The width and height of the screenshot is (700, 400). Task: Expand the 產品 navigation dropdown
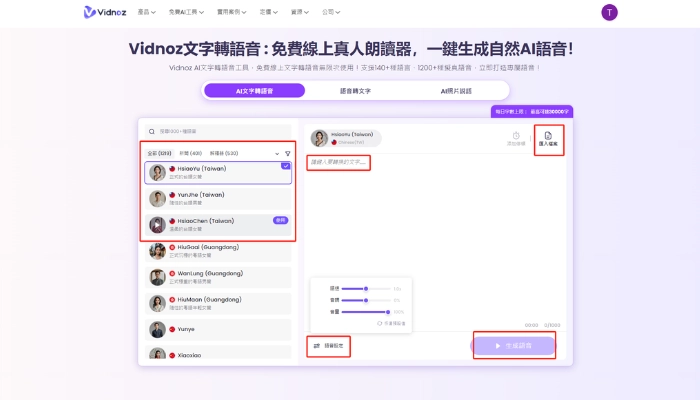tap(146, 12)
